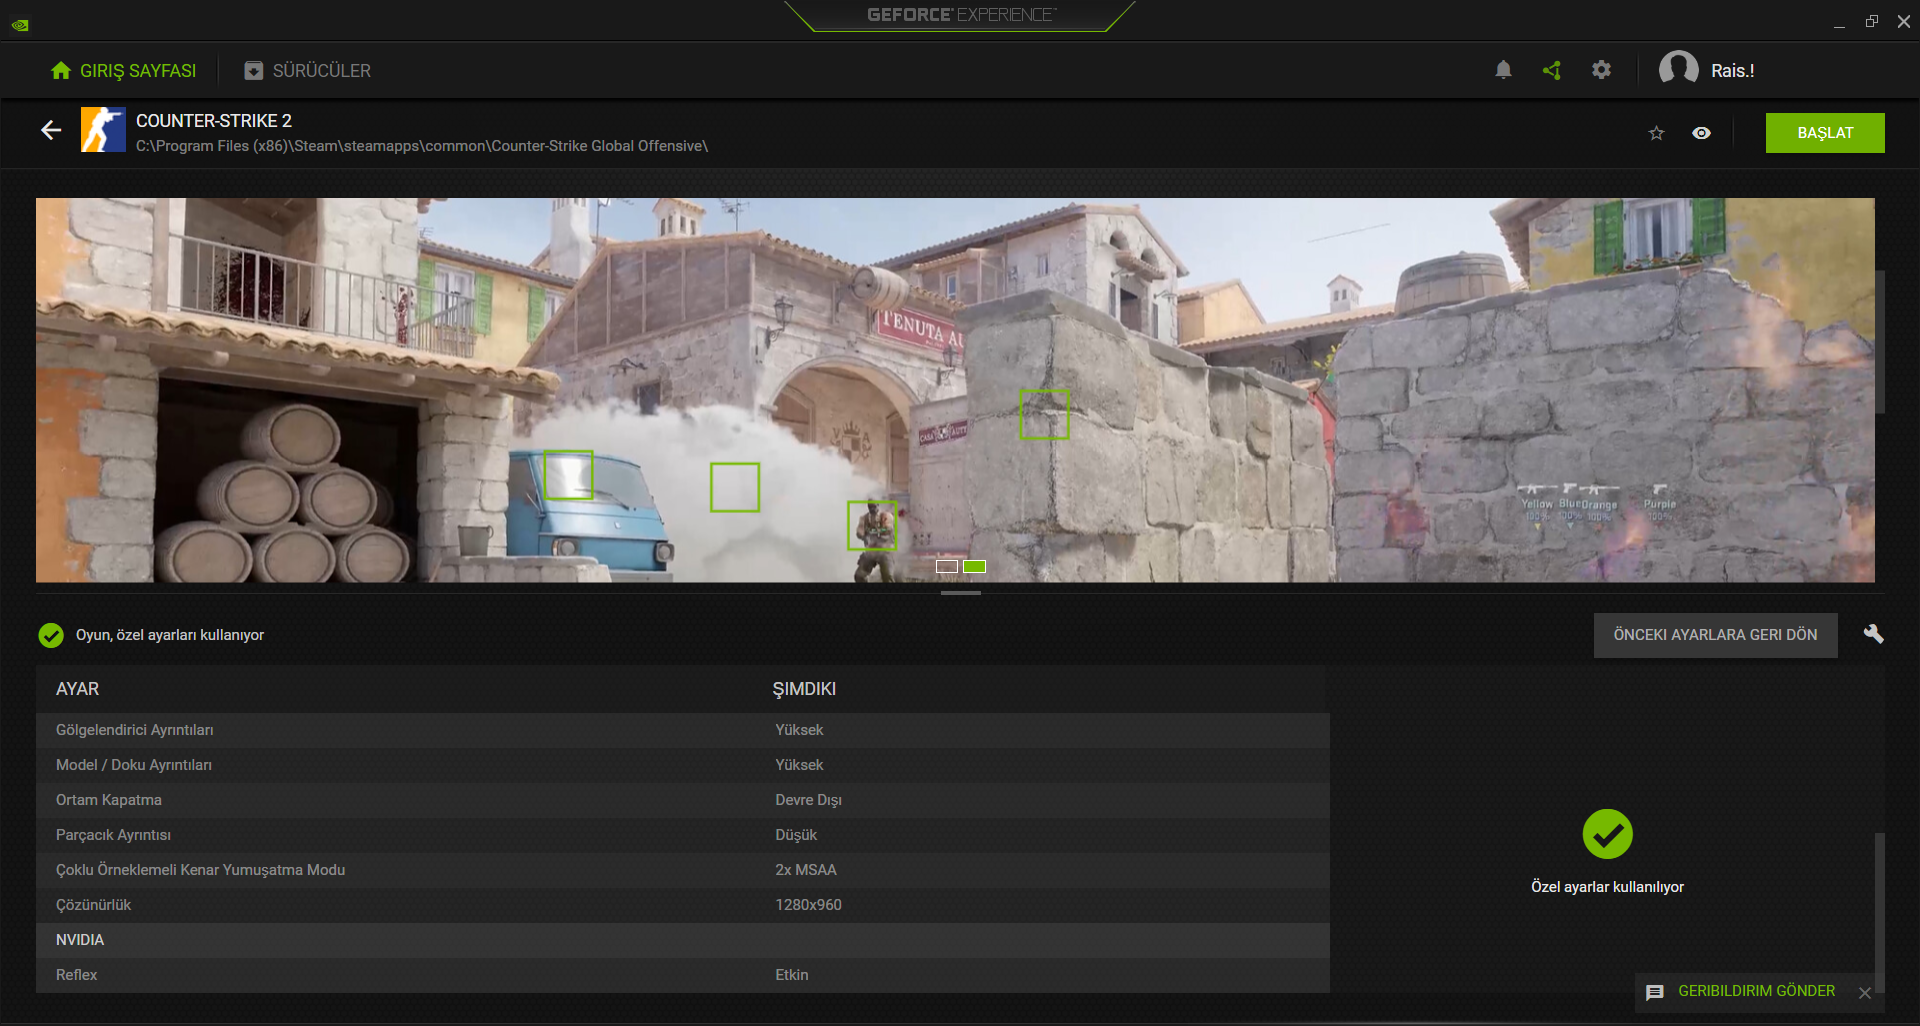Click the NVIDIA logo icon
The width and height of the screenshot is (1920, 1026).
[x=20, y=24]
